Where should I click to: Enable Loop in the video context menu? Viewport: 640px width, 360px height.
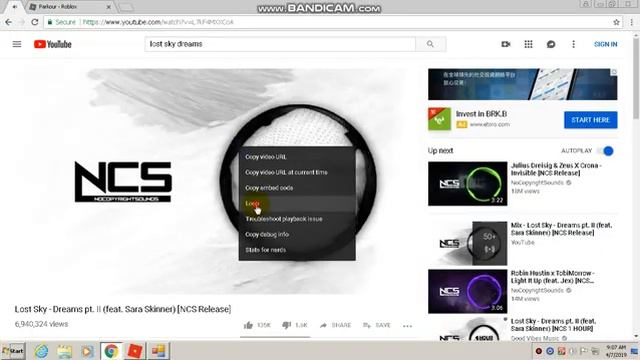pos(297,203)
